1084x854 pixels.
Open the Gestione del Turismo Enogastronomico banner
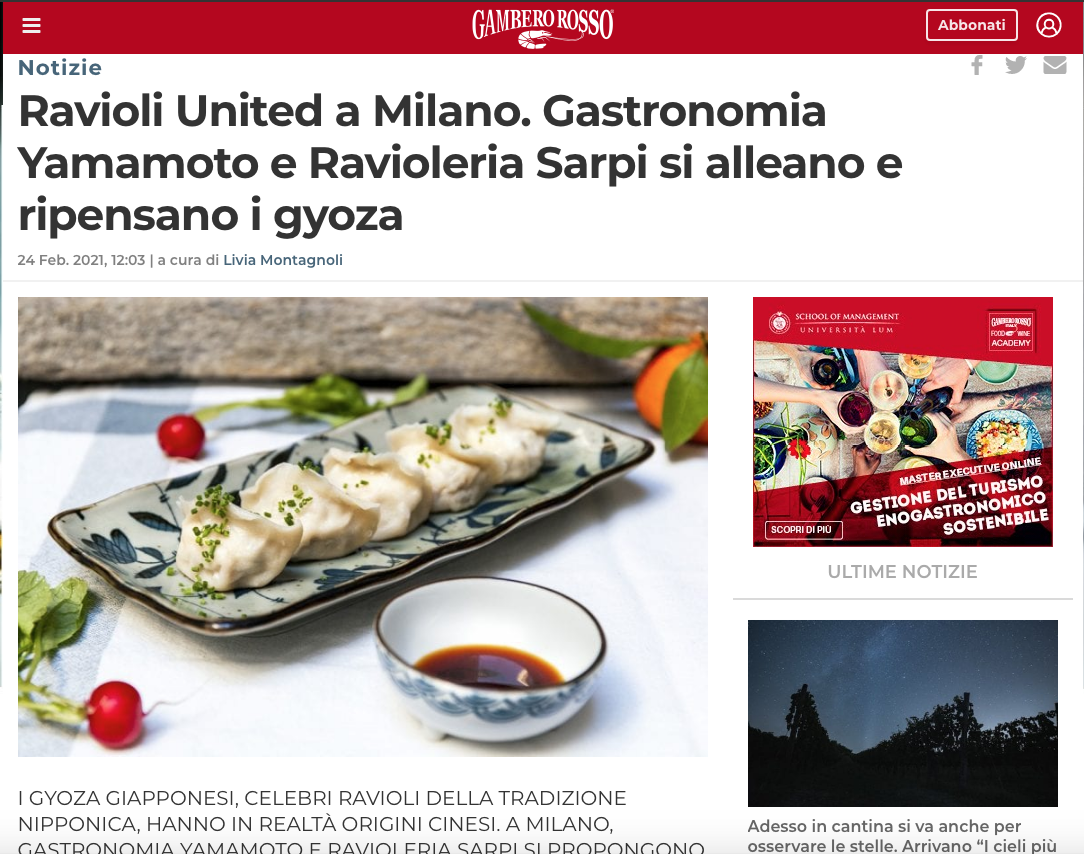click(902, 422)
